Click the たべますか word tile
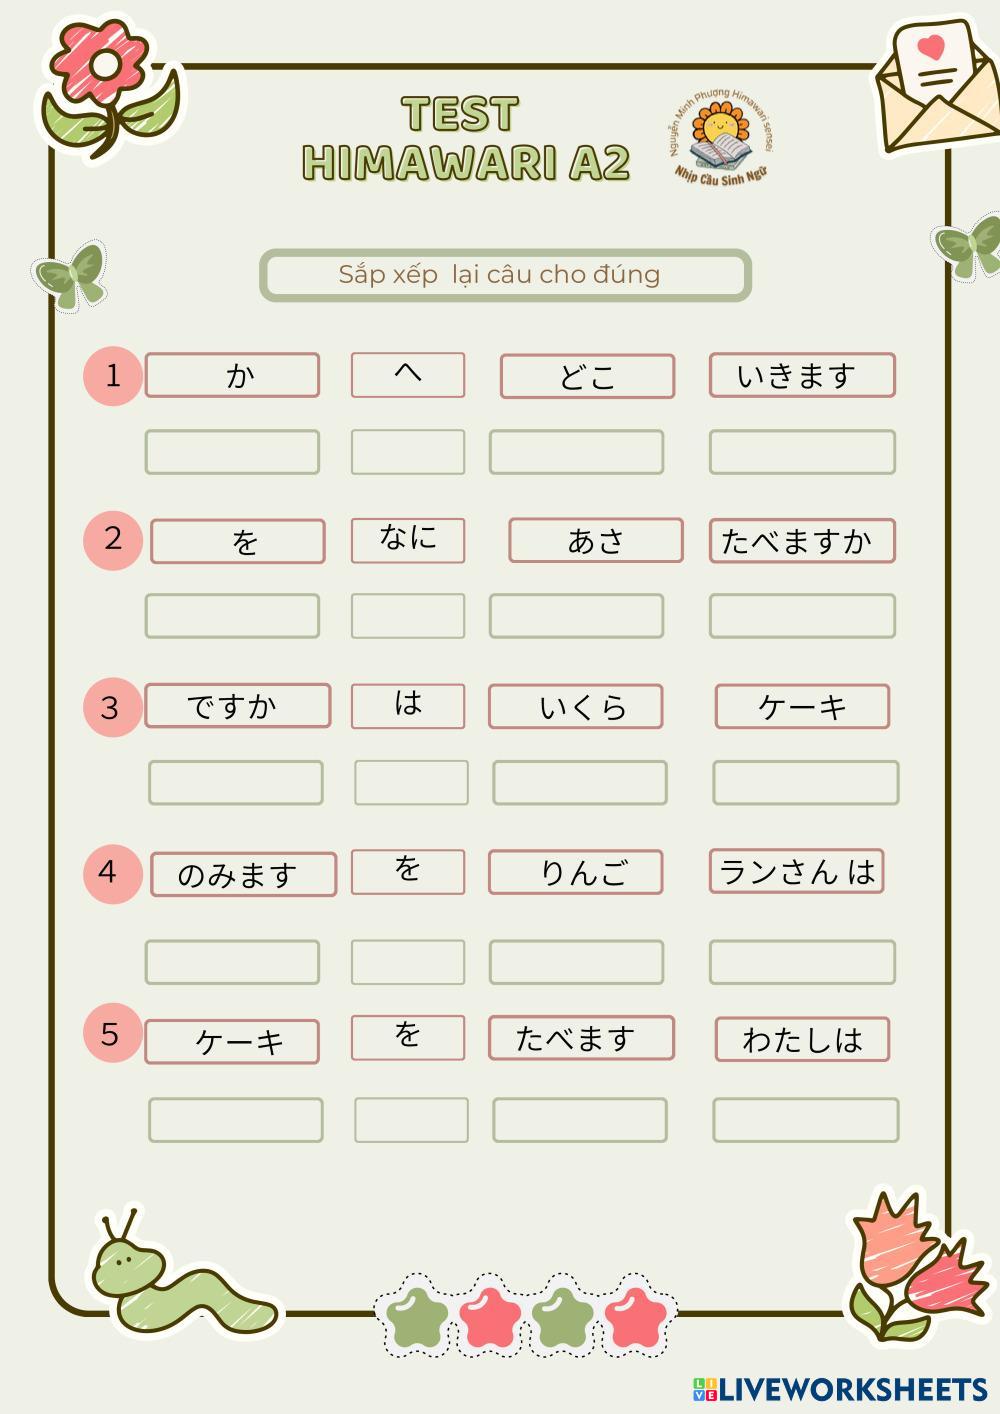The image size is (1000, 1414). click(801, 541)
